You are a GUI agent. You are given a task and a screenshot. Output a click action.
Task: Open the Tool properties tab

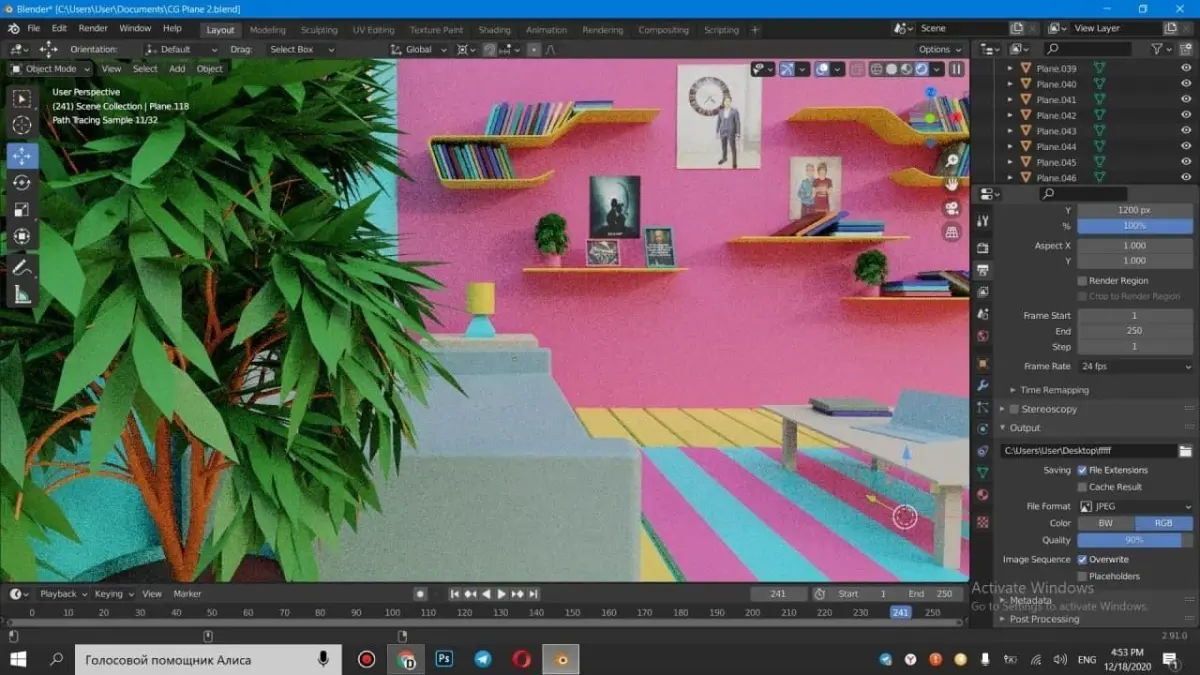pyautogui.click(x=983, y=222)
